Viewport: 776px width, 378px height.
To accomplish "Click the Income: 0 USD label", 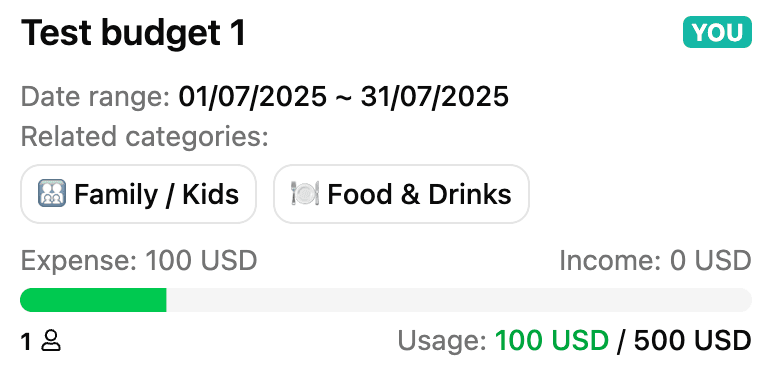I will [655, 261].
